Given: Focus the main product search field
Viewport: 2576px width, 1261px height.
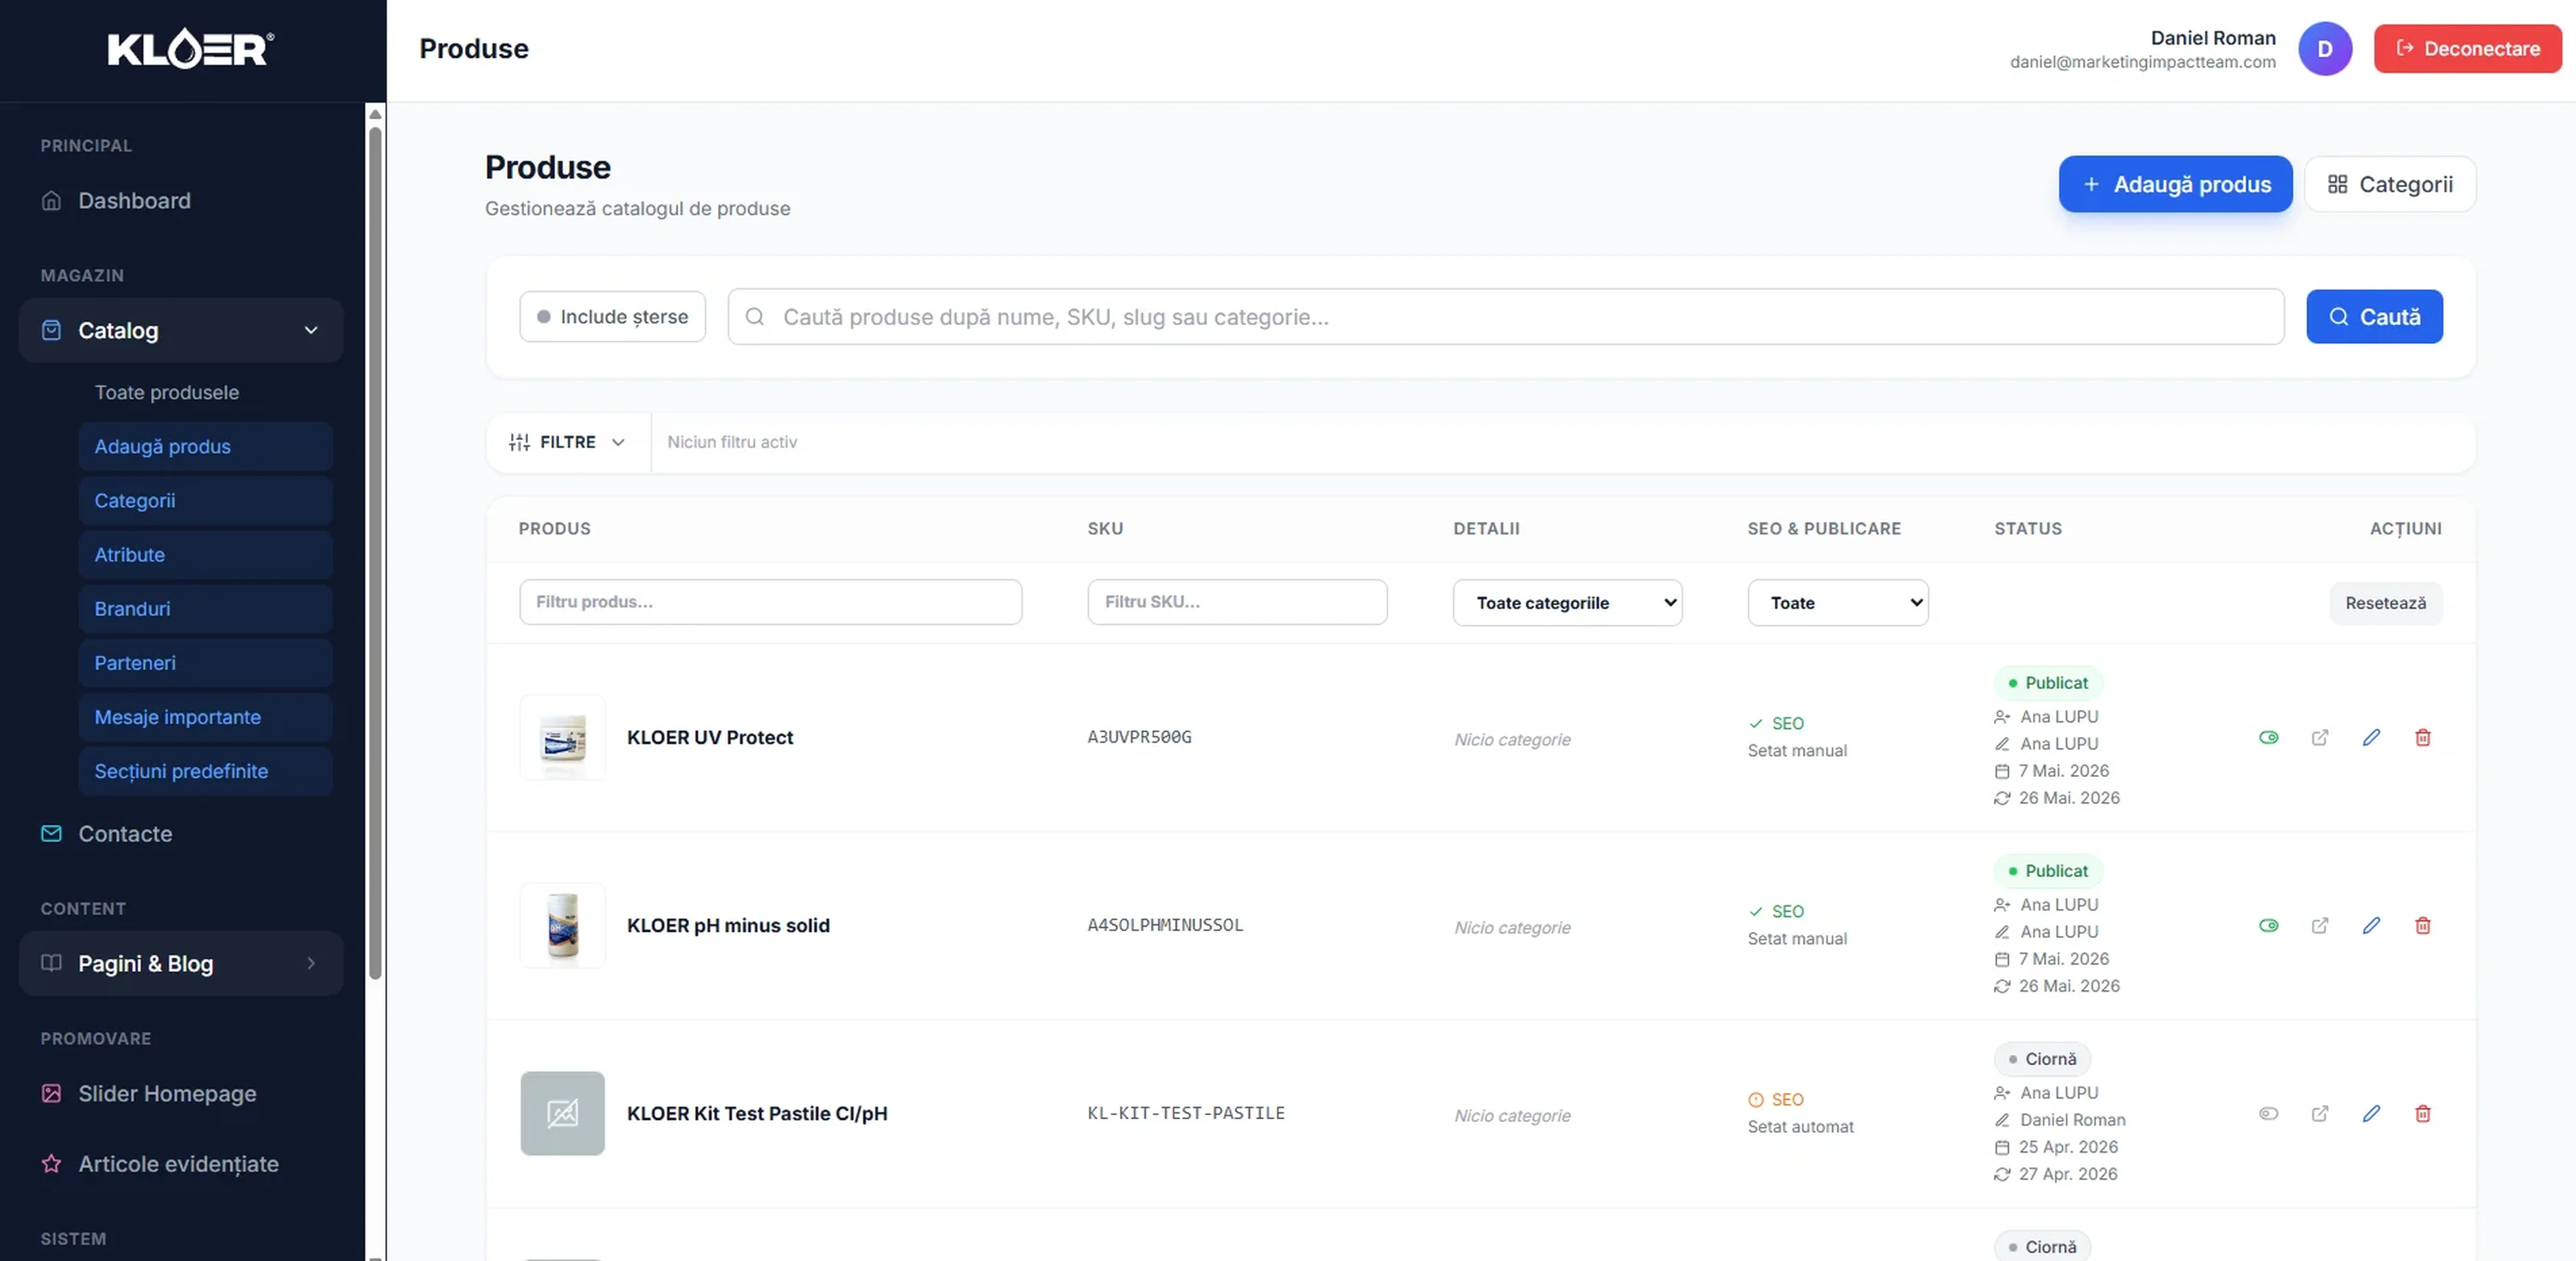Looking at the screenshot, I should tap(1505, 316).
